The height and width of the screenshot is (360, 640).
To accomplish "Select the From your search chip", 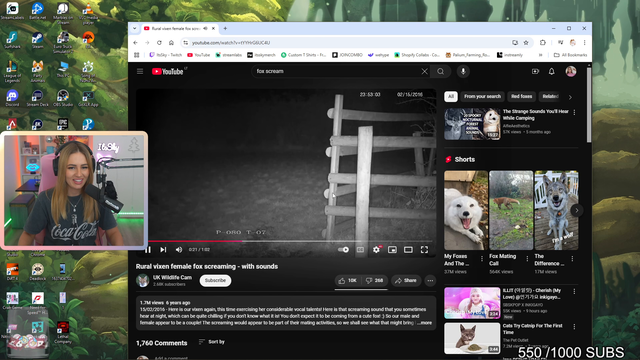I will tap(482, 96).
